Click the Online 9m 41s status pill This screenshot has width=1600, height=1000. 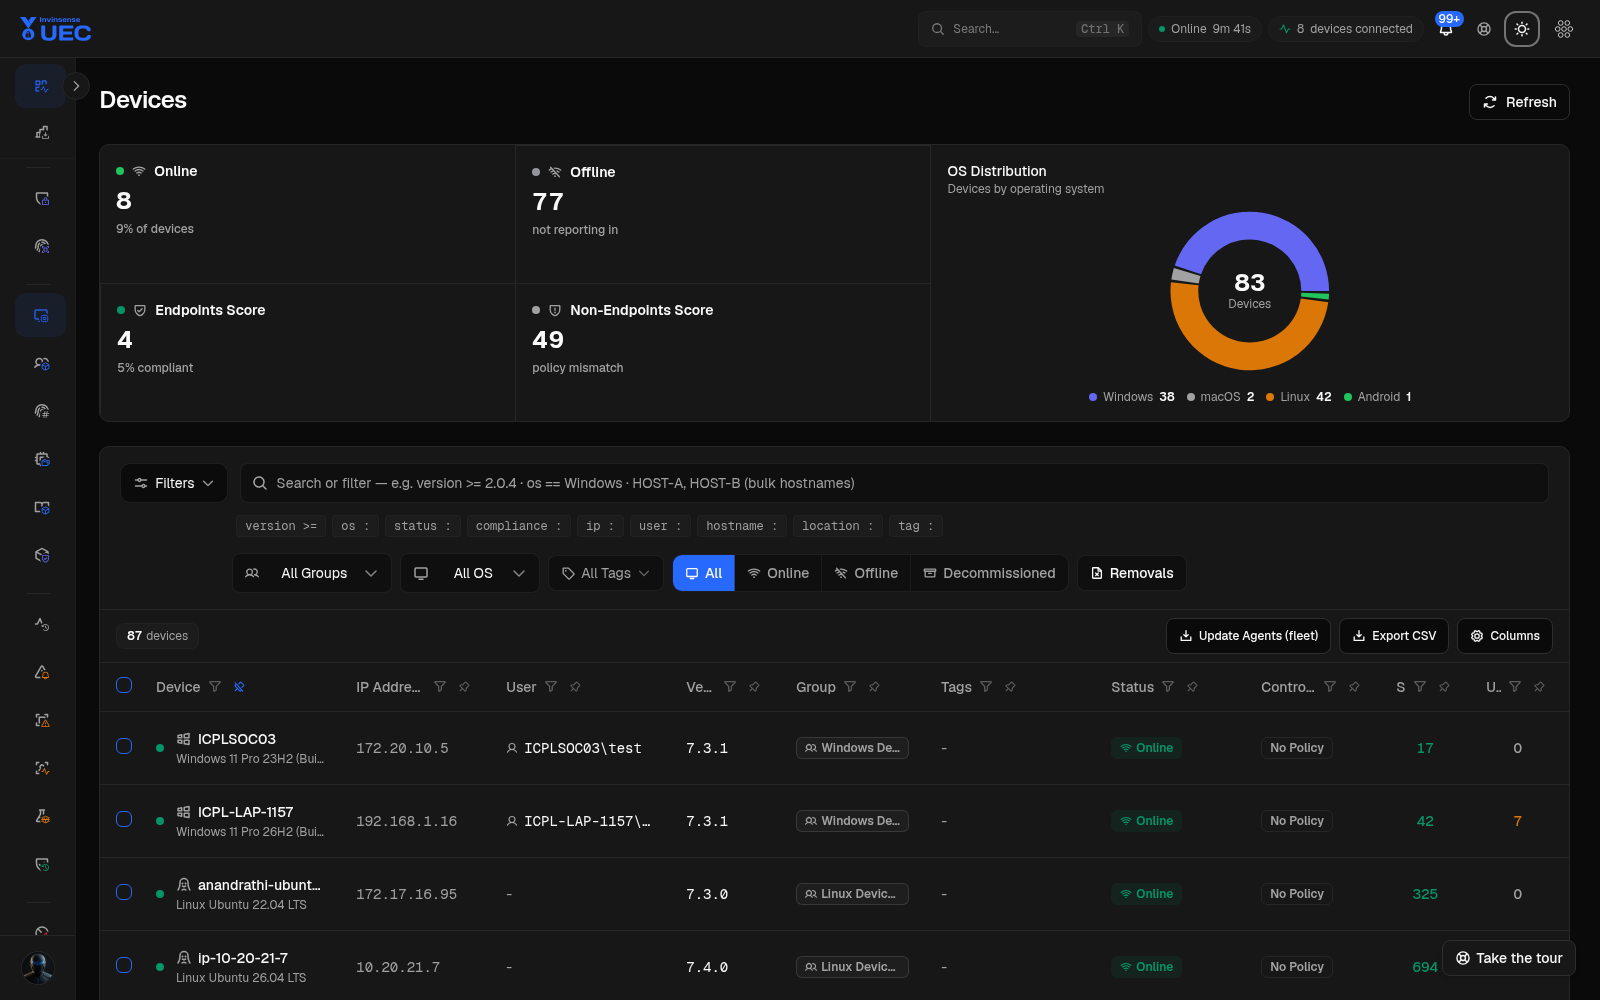(1204, 29)
